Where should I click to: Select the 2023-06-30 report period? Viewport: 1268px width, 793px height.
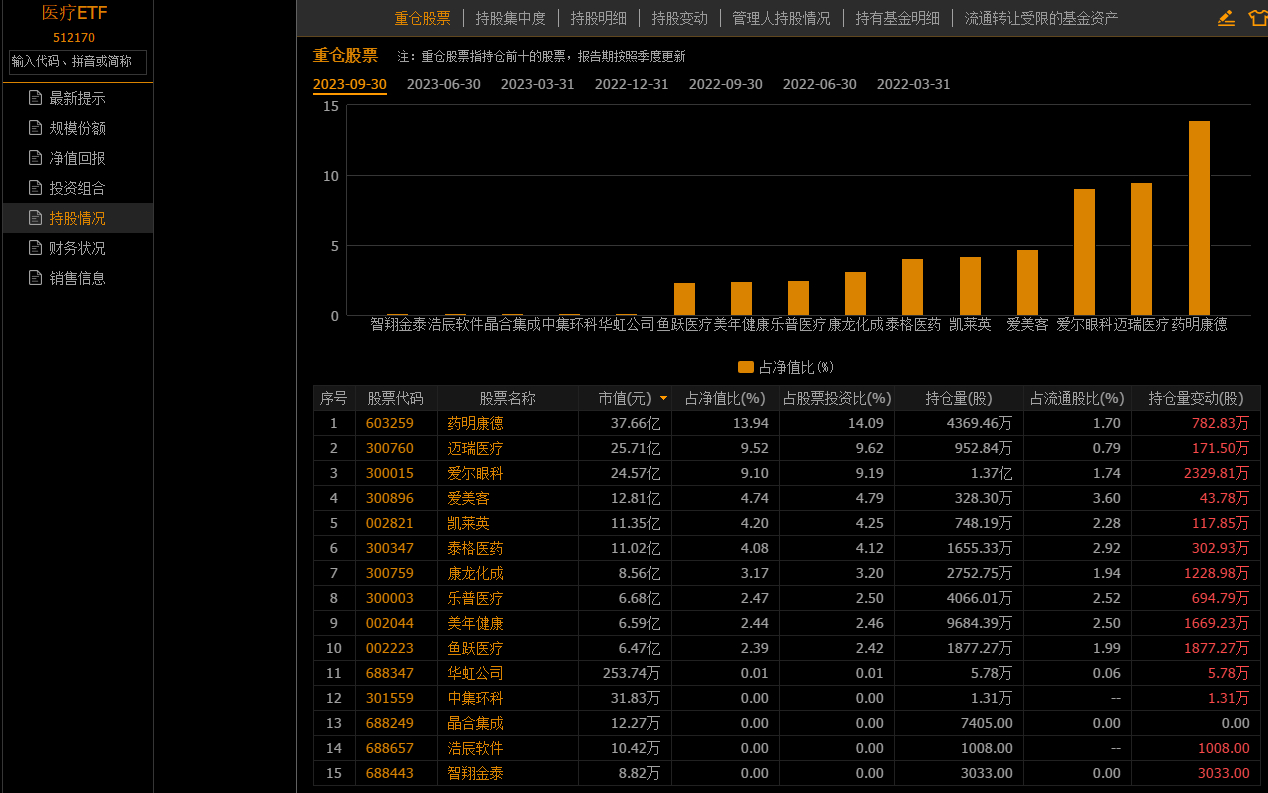click(443, 84)
